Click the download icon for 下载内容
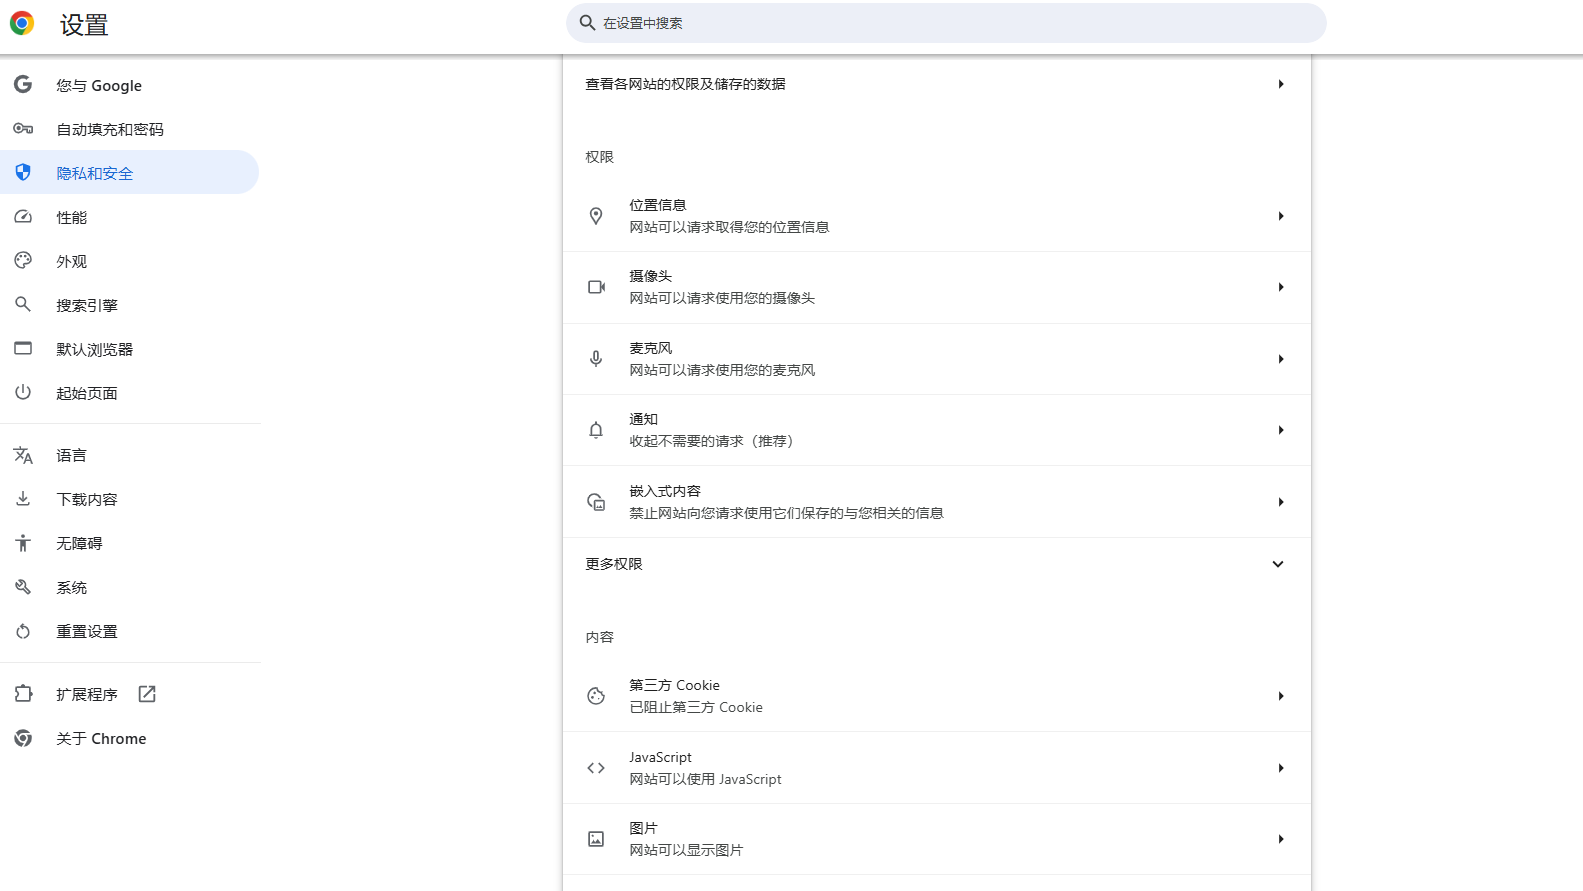The width and height of the screenshot is (1583, 891). click(23, 498)
